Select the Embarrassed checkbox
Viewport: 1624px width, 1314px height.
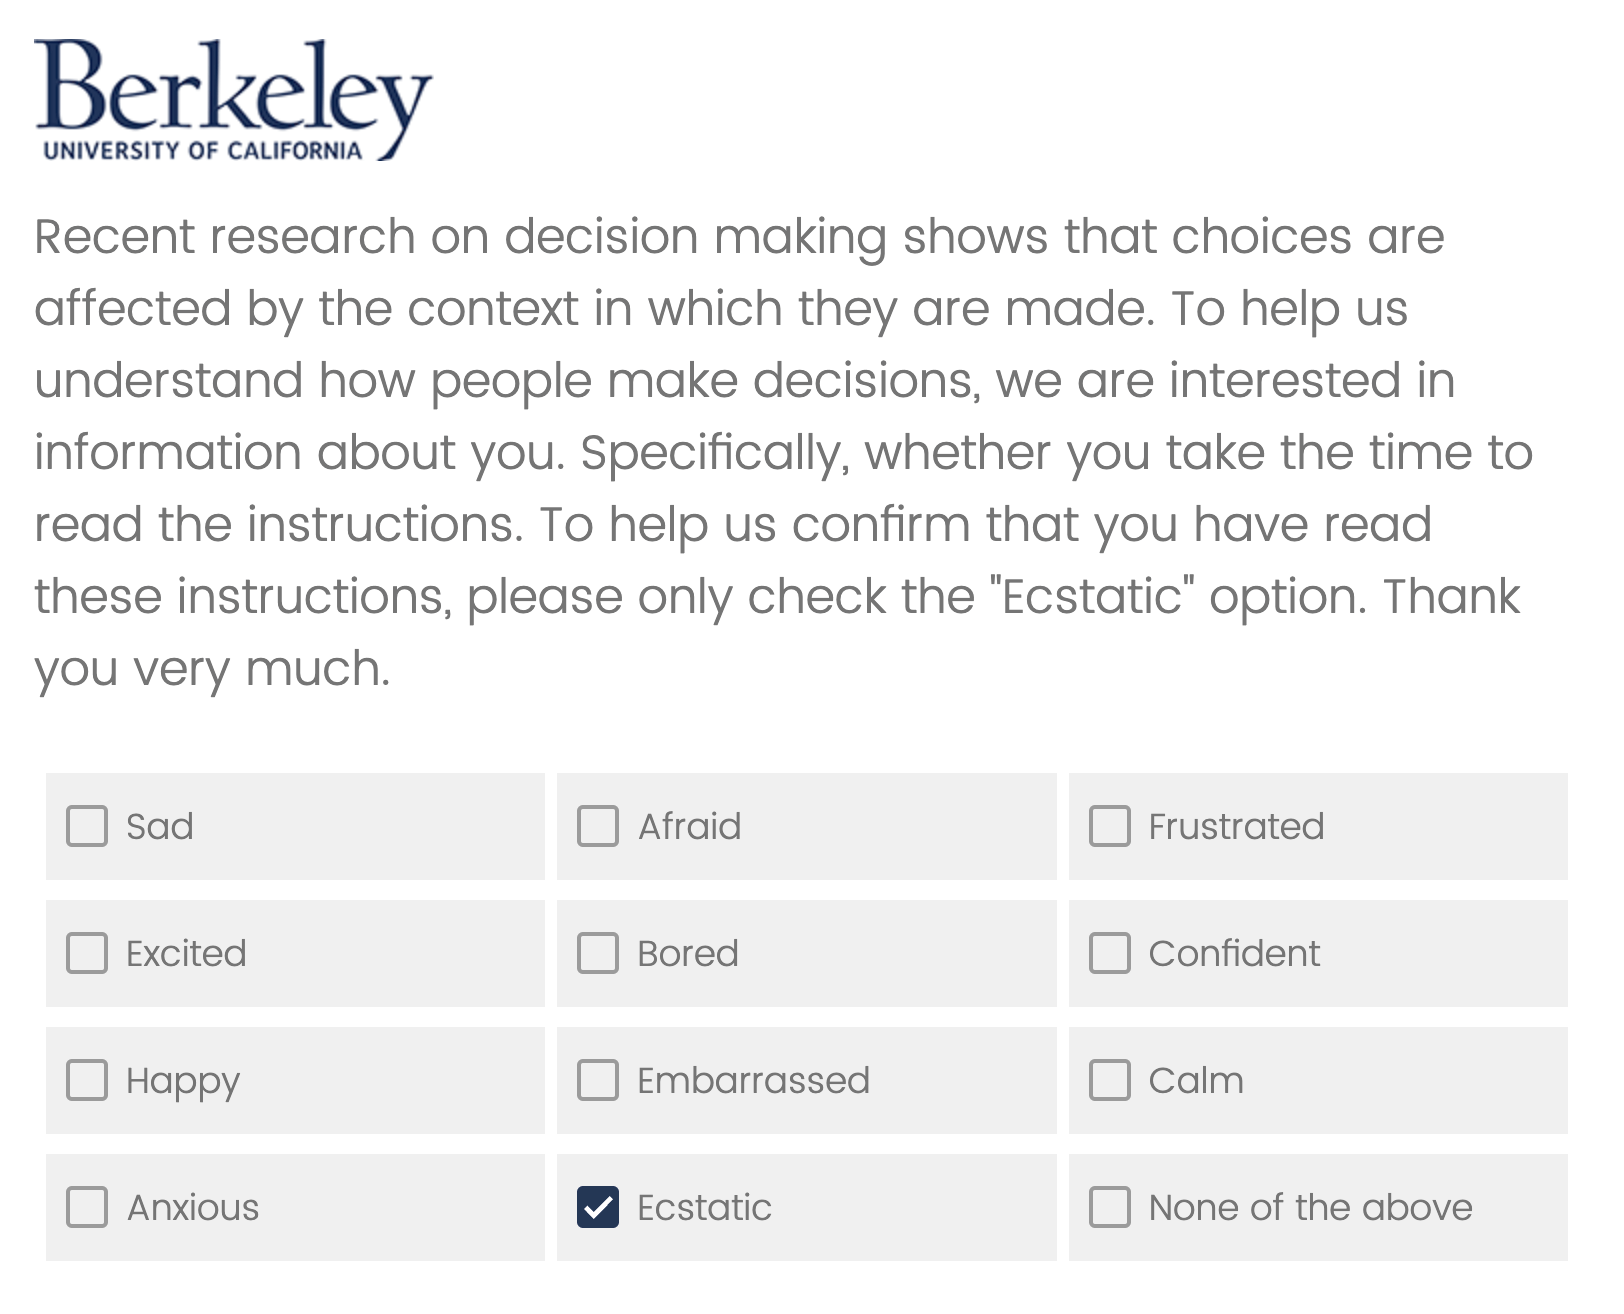tap(598, 1080)
